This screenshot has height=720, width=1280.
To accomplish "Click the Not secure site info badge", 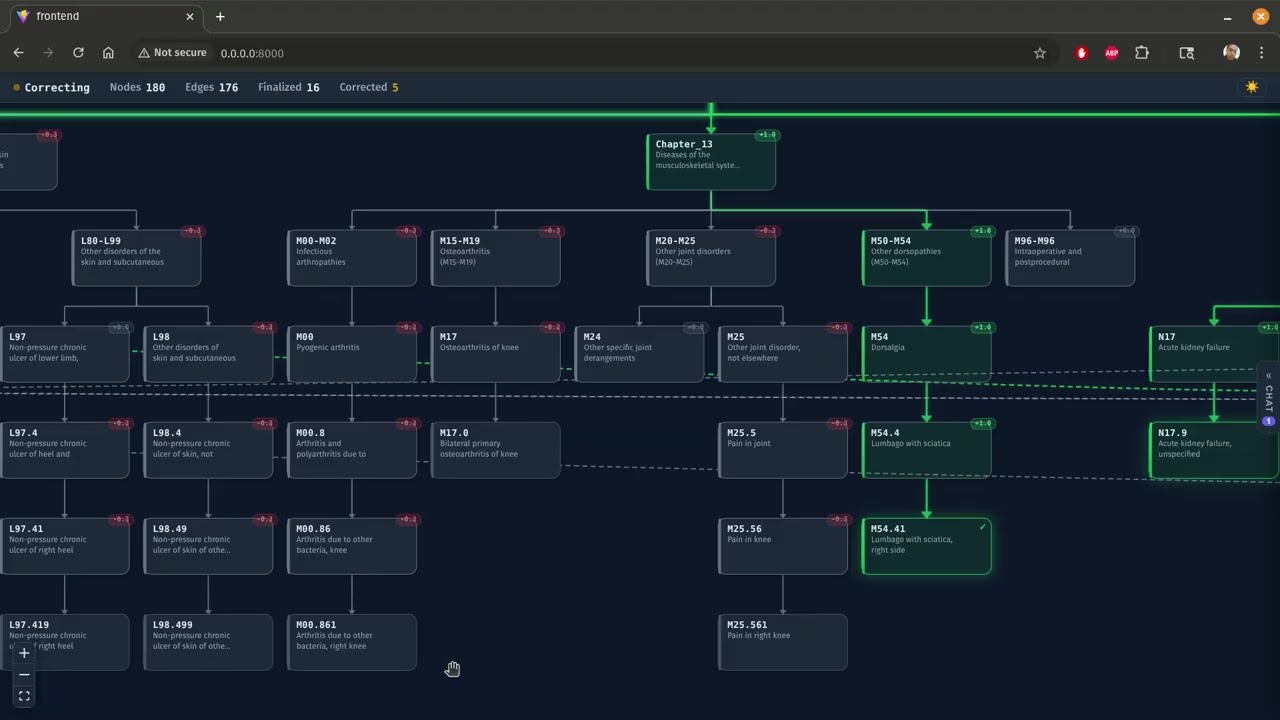I will (x=172, y=53).
